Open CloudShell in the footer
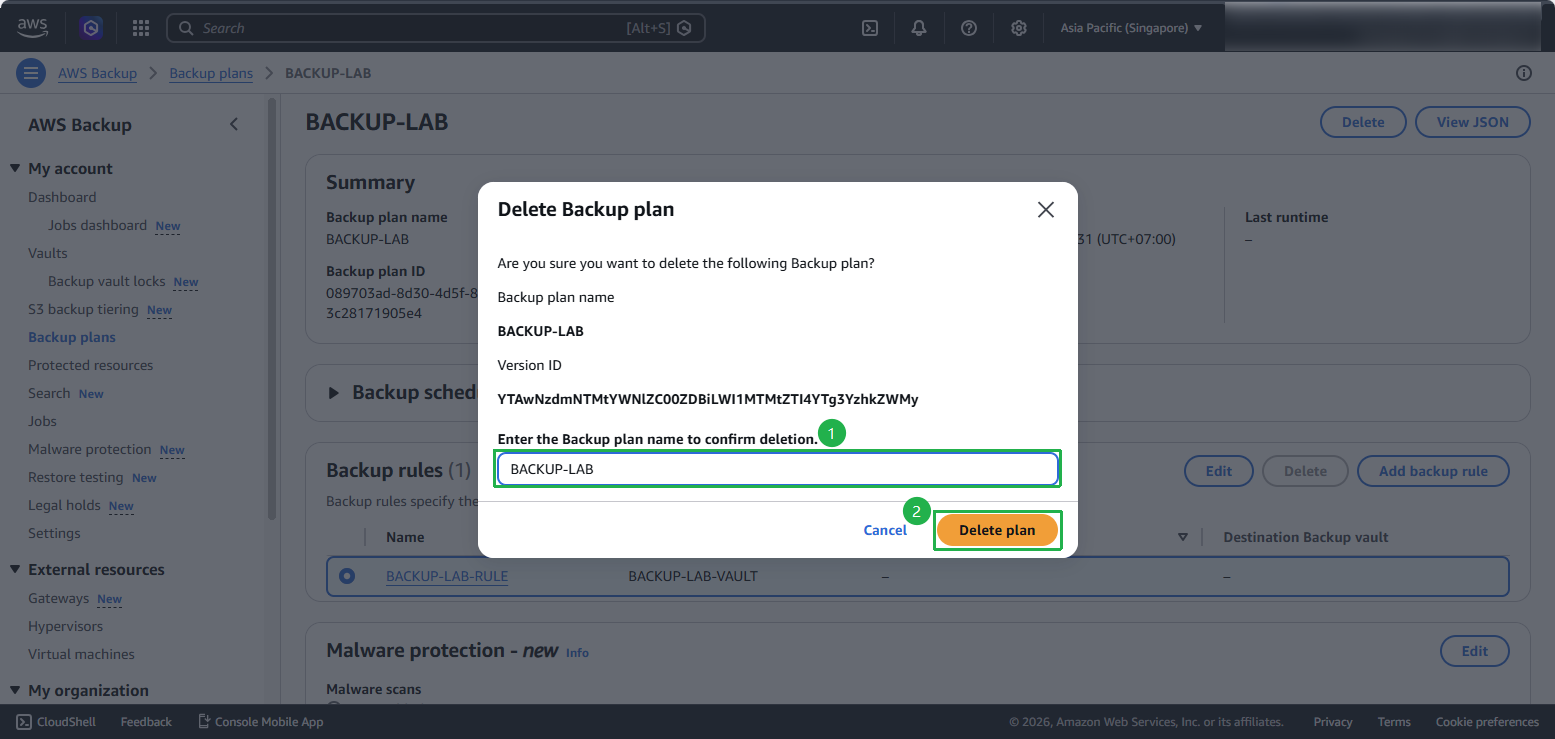 pyautogui.click(x=55, y=722)
